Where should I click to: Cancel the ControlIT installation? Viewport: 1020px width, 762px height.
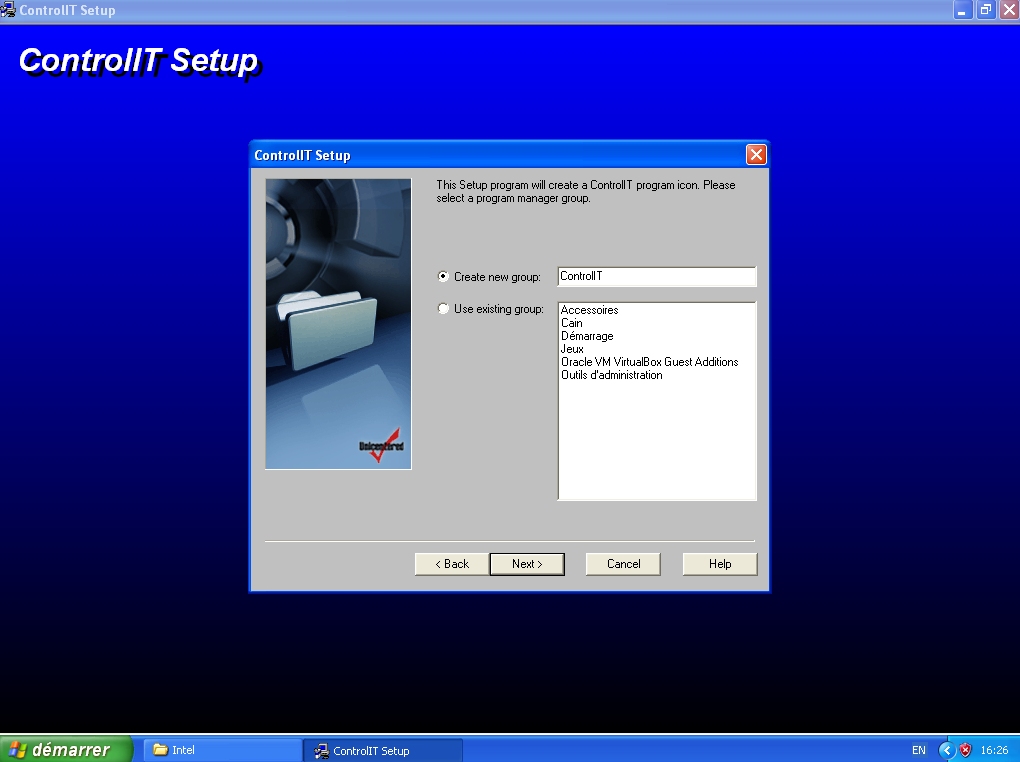click(x=623, y=564)
